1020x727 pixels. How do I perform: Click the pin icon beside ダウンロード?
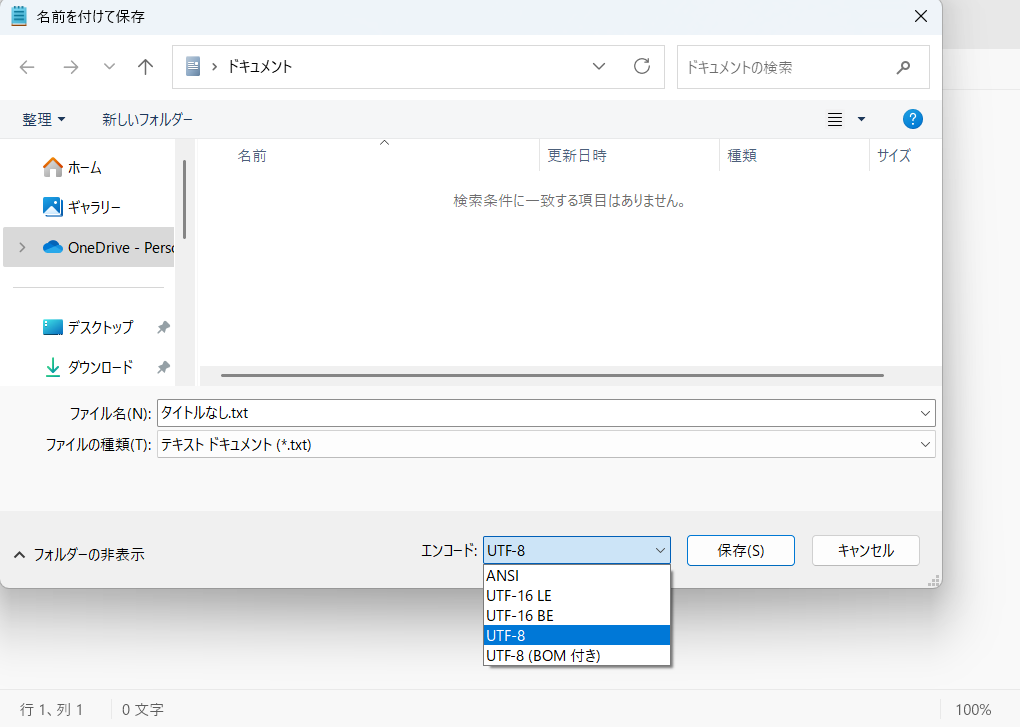[163, 367]
